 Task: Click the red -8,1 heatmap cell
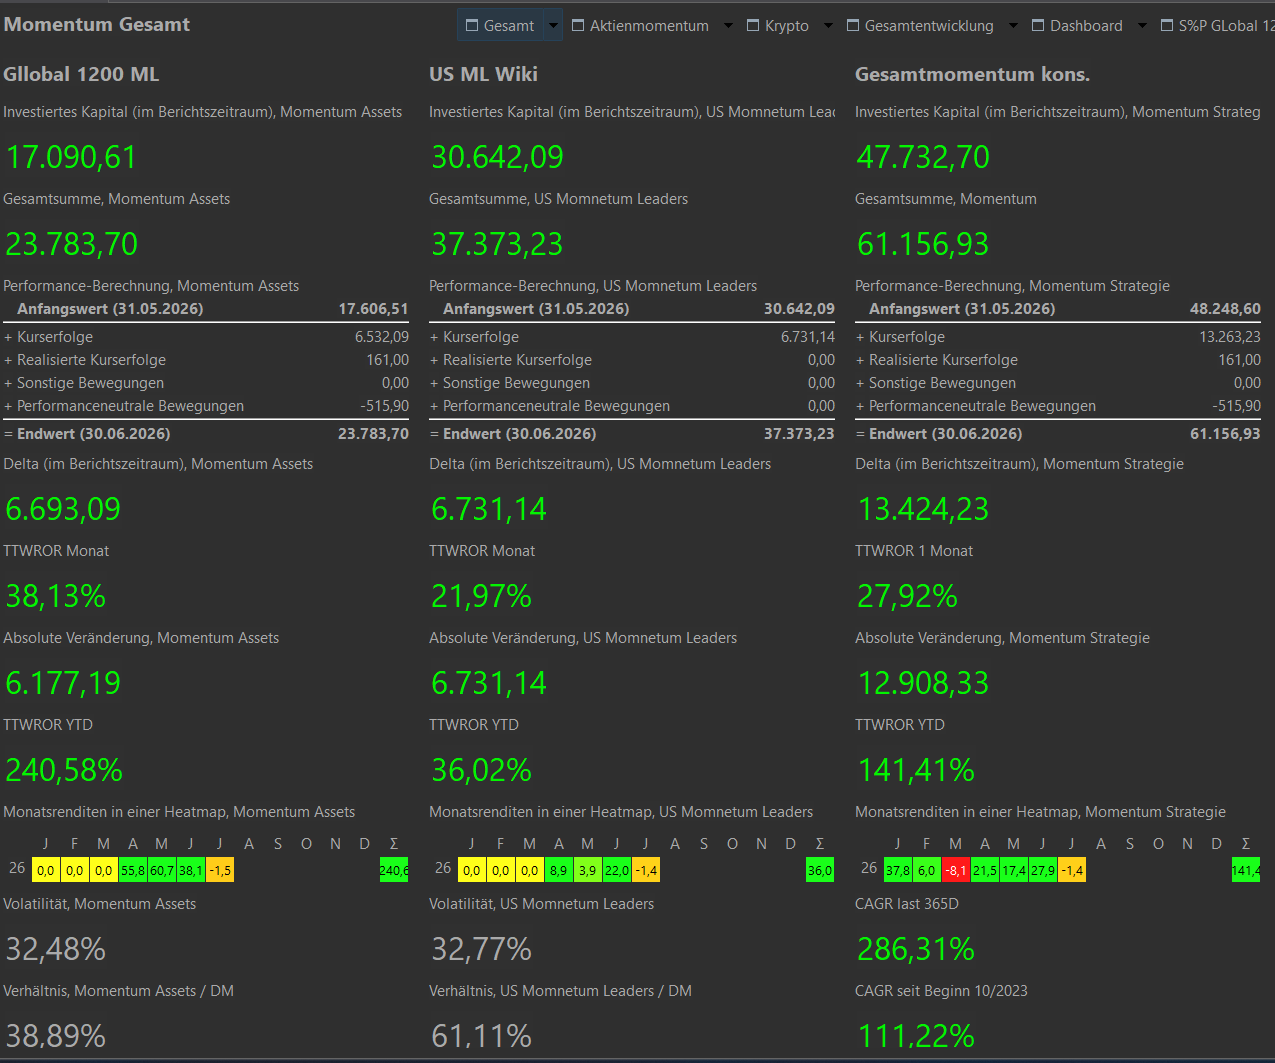coord(956,870)
